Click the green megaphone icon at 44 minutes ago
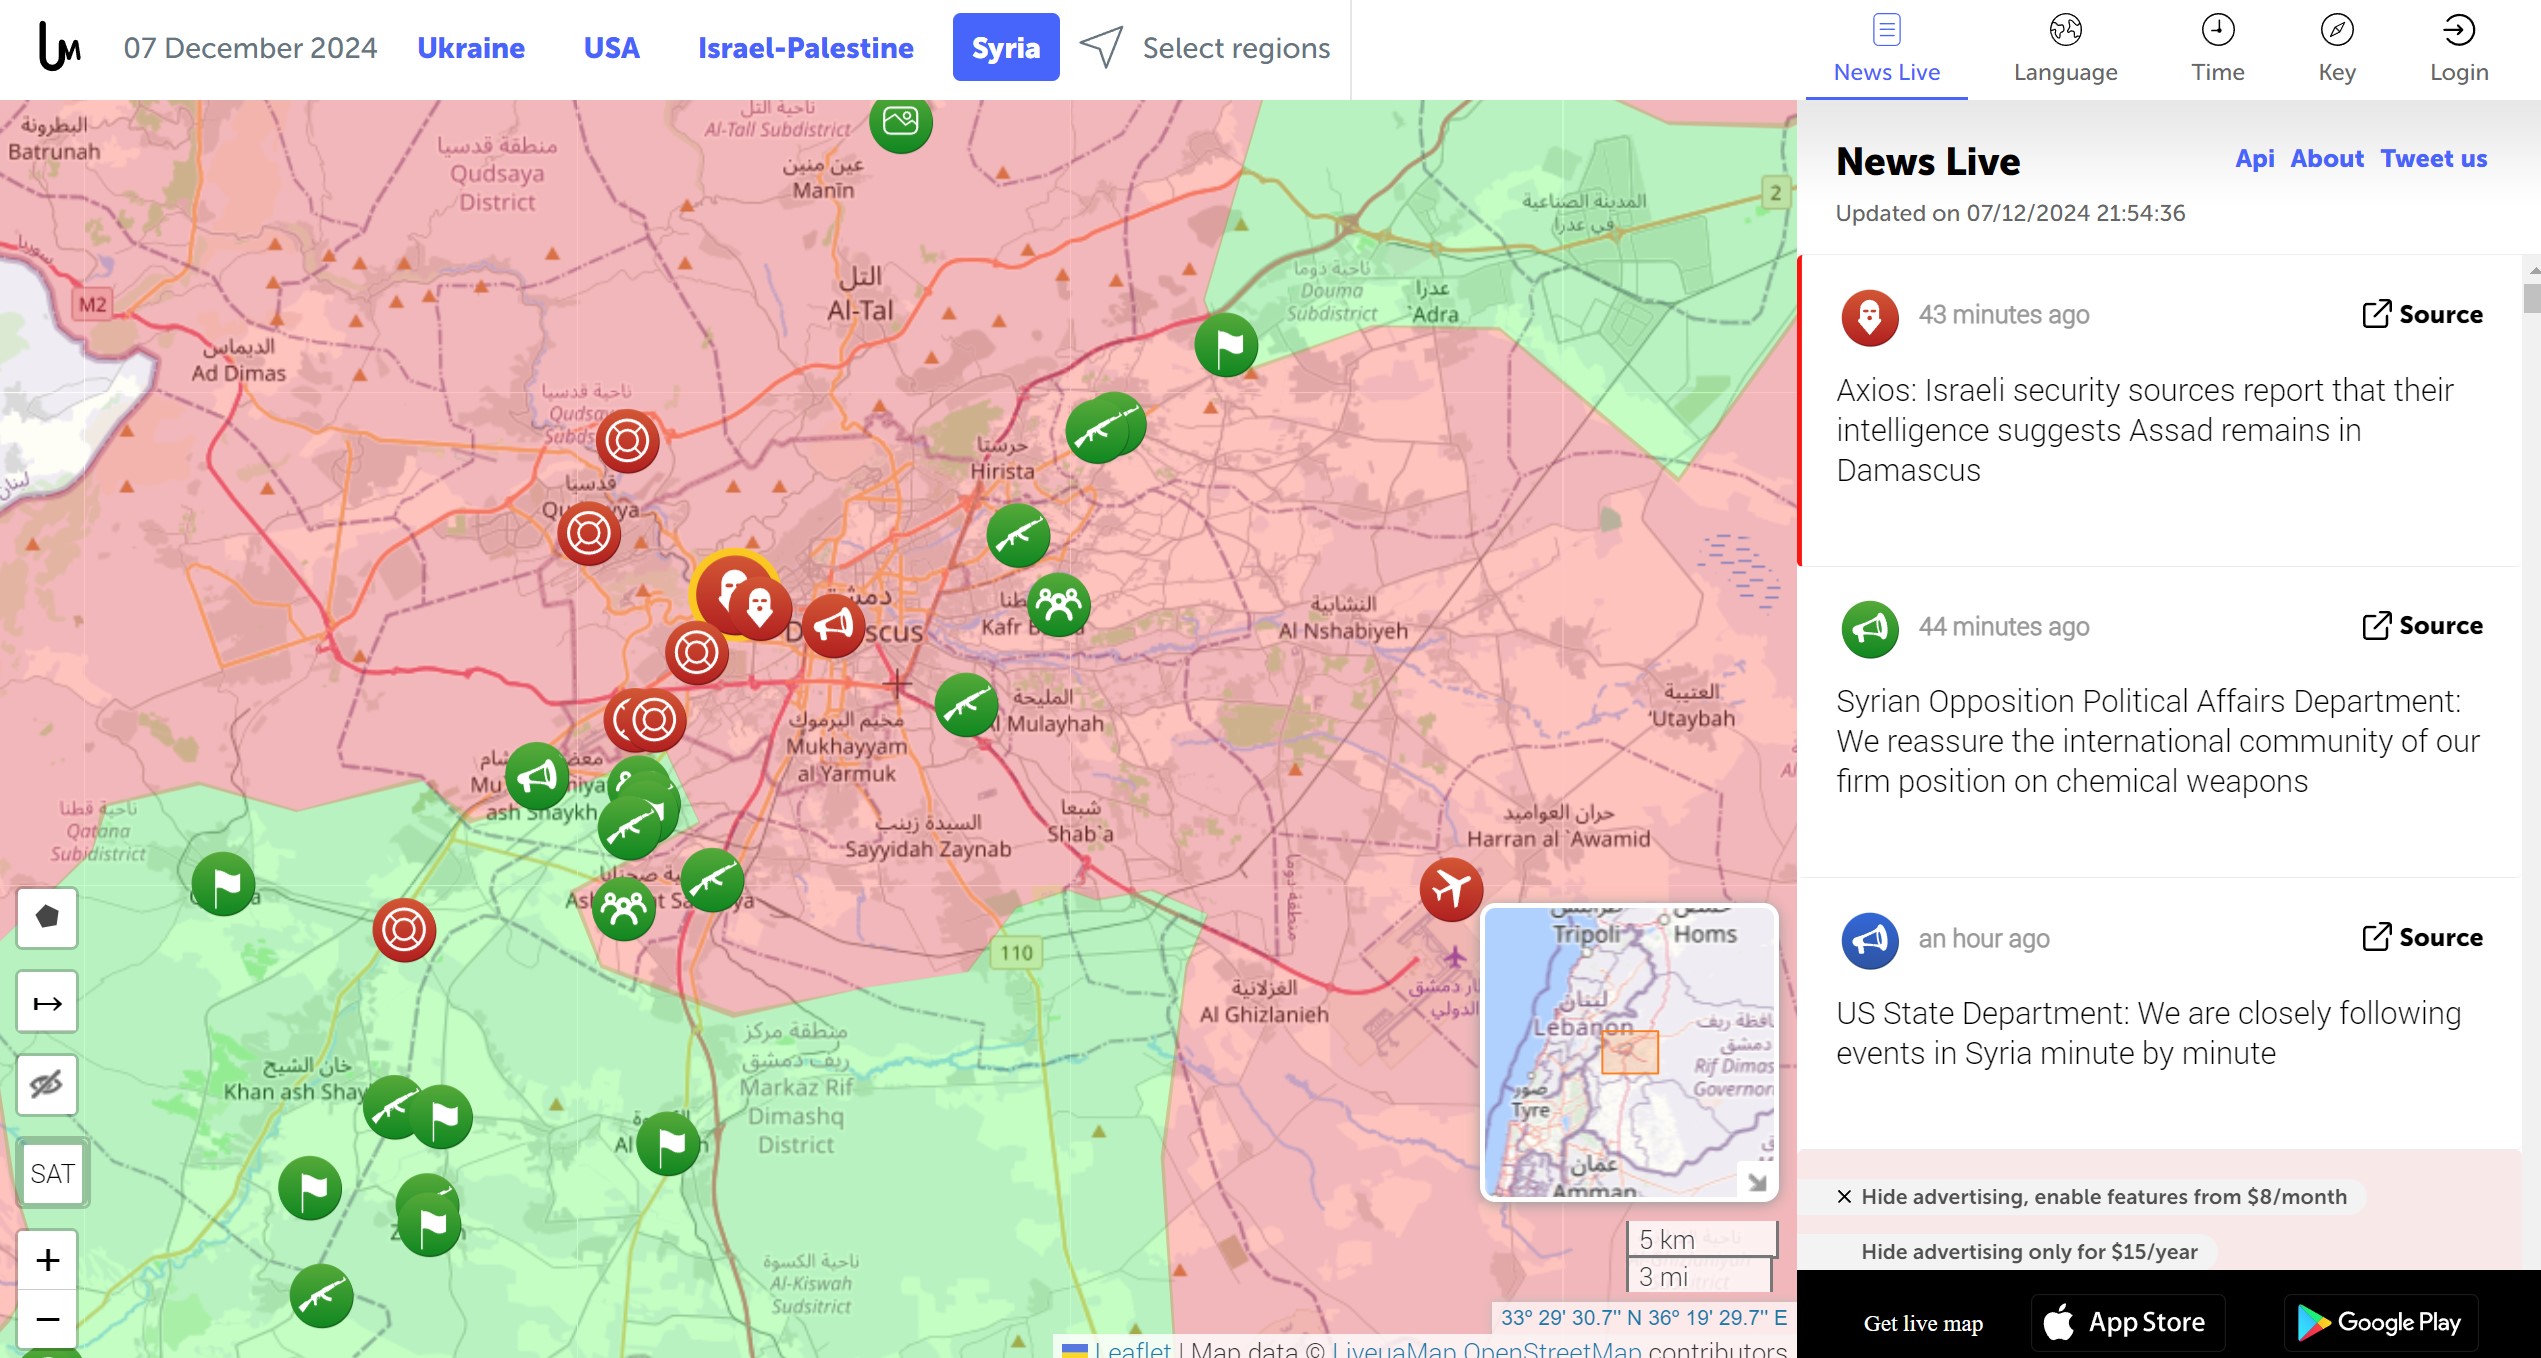2541x1358 pixels. coord(1869,629)
